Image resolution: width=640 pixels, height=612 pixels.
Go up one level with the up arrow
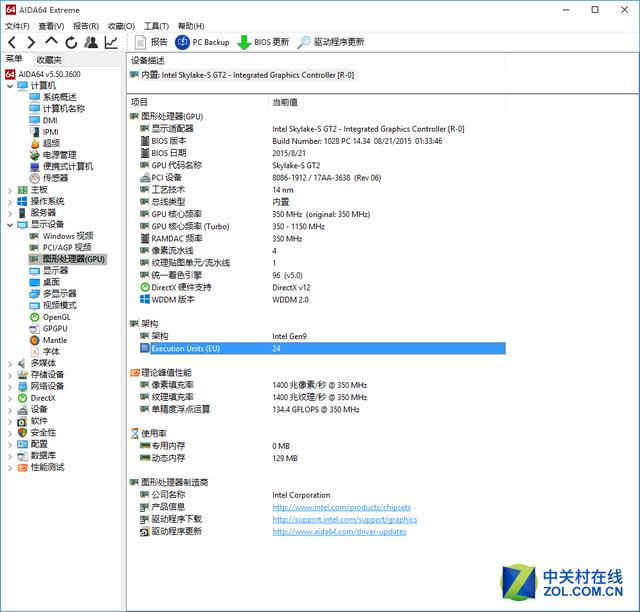[x=51, y=41]
